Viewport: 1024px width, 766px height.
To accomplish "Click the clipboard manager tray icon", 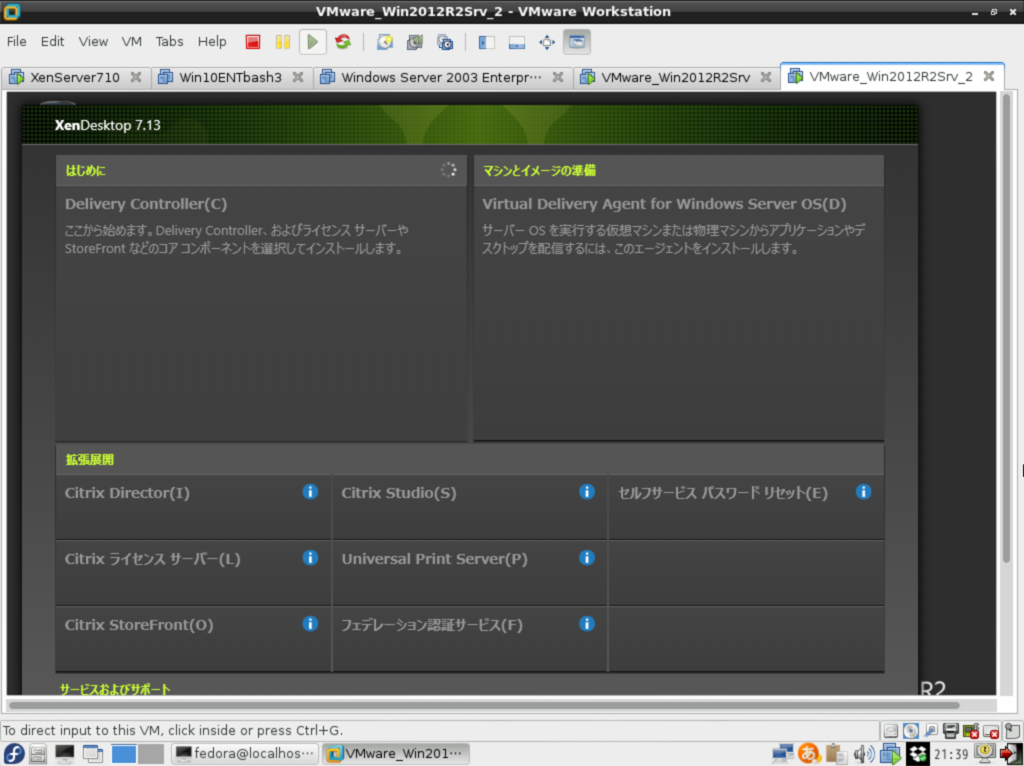I will [836, 754].
